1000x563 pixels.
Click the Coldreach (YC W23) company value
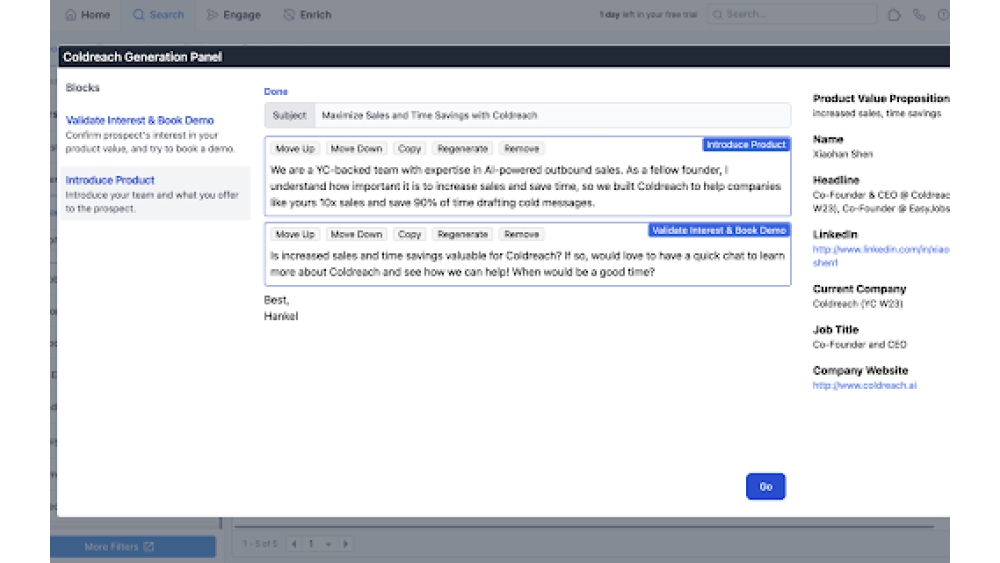pos(857,304)
